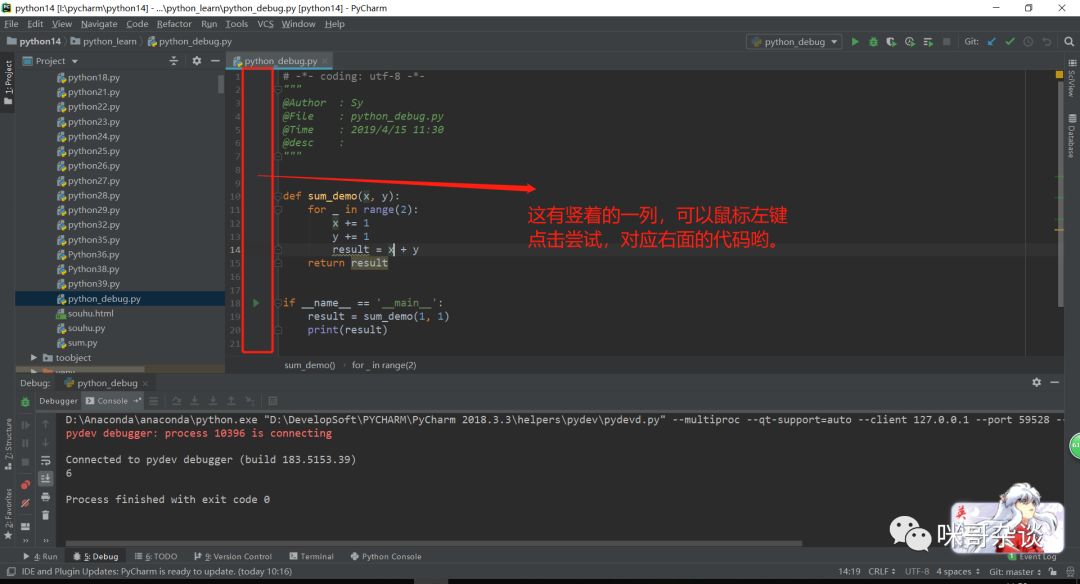Switch to the Debugger tab
Screen dimensions: 1080x584
coord(59,401)
